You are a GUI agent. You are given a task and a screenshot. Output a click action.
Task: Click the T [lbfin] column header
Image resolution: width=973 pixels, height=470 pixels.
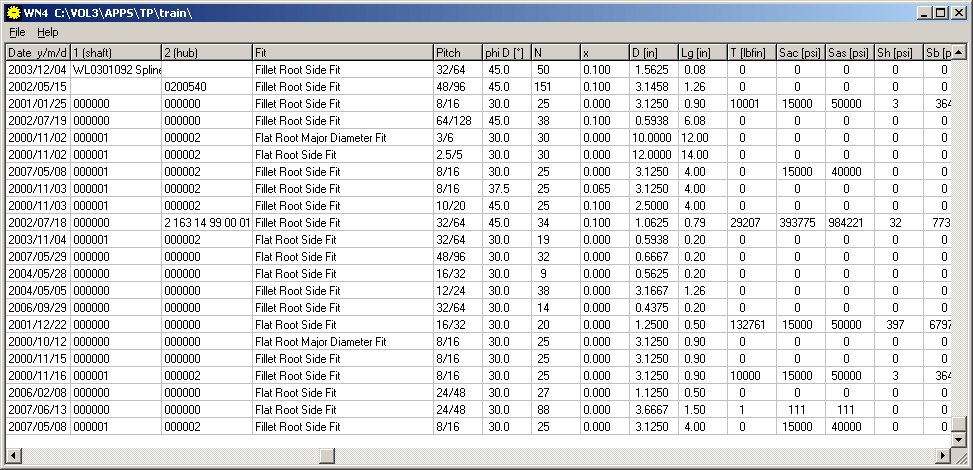point(750,52)
